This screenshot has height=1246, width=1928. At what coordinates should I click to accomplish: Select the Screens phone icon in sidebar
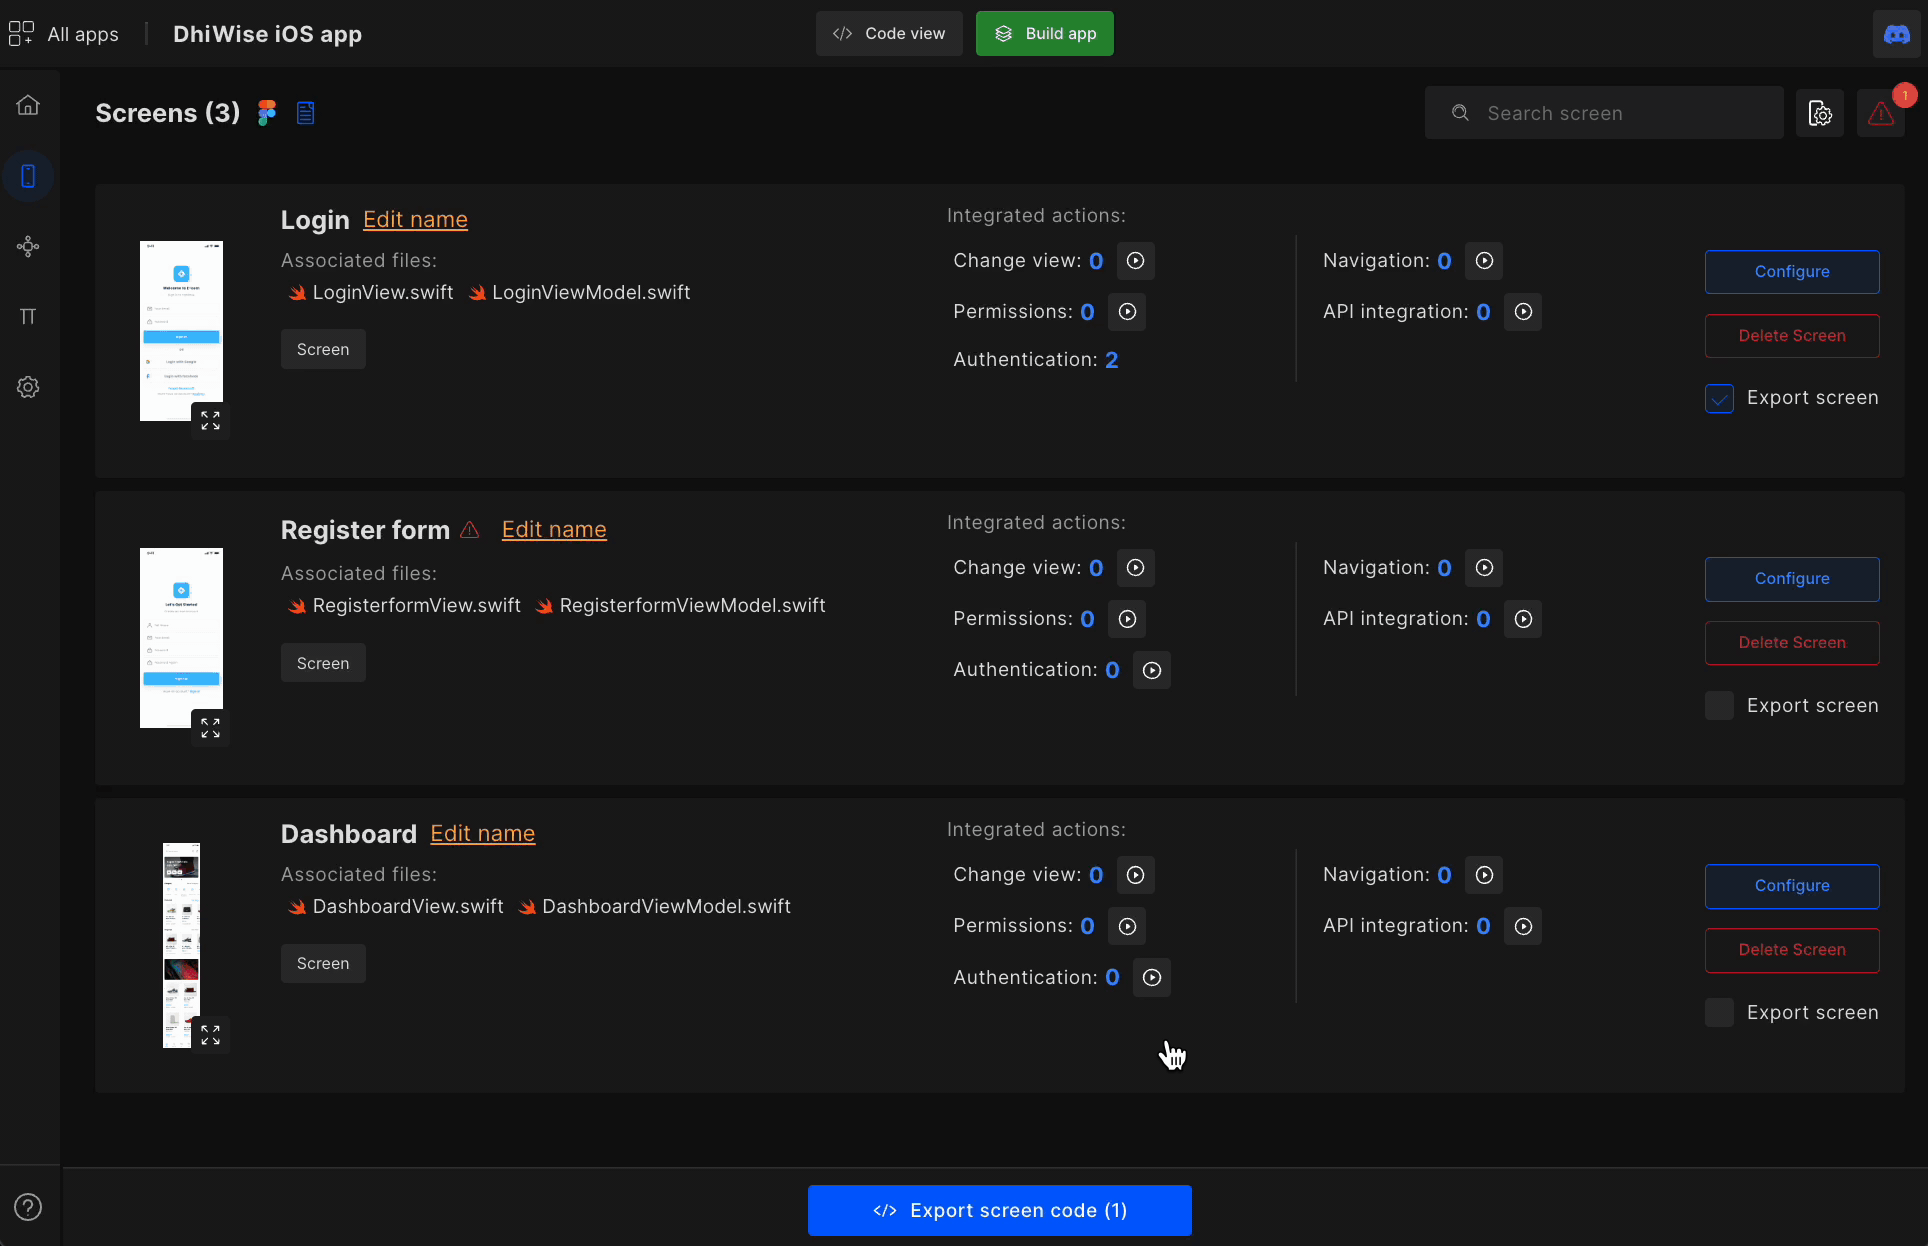pyautogui.click(x=28, y=176)
